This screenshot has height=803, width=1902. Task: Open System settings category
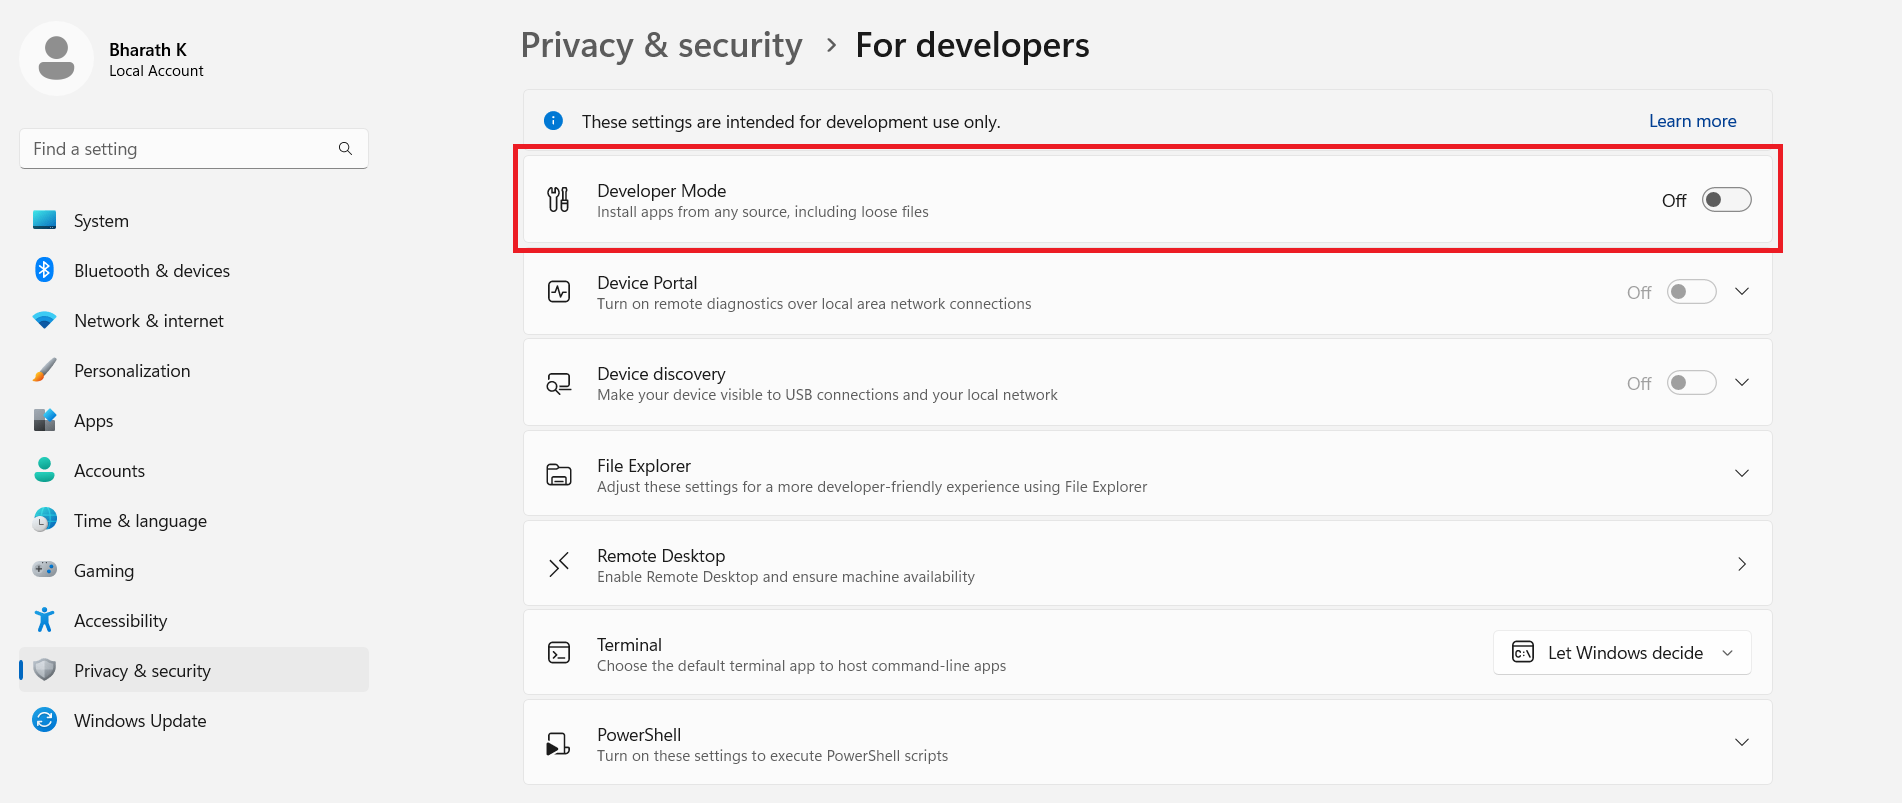pyautogui.click(x=194, y=220)
